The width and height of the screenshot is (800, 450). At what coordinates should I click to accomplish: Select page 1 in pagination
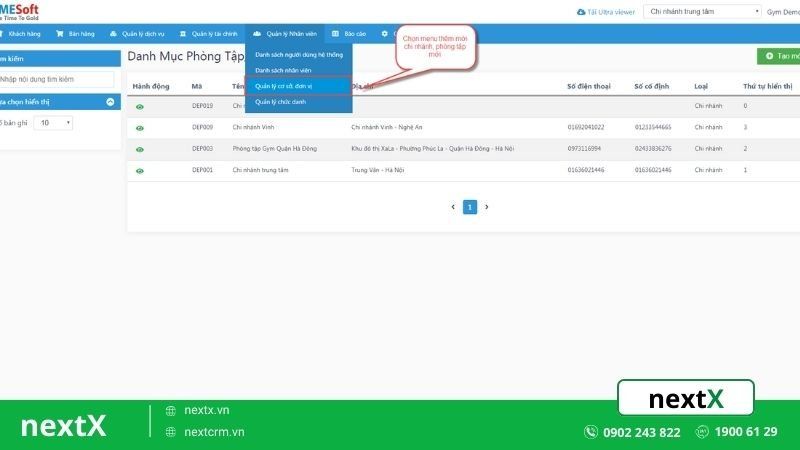[x=470, y=207]
